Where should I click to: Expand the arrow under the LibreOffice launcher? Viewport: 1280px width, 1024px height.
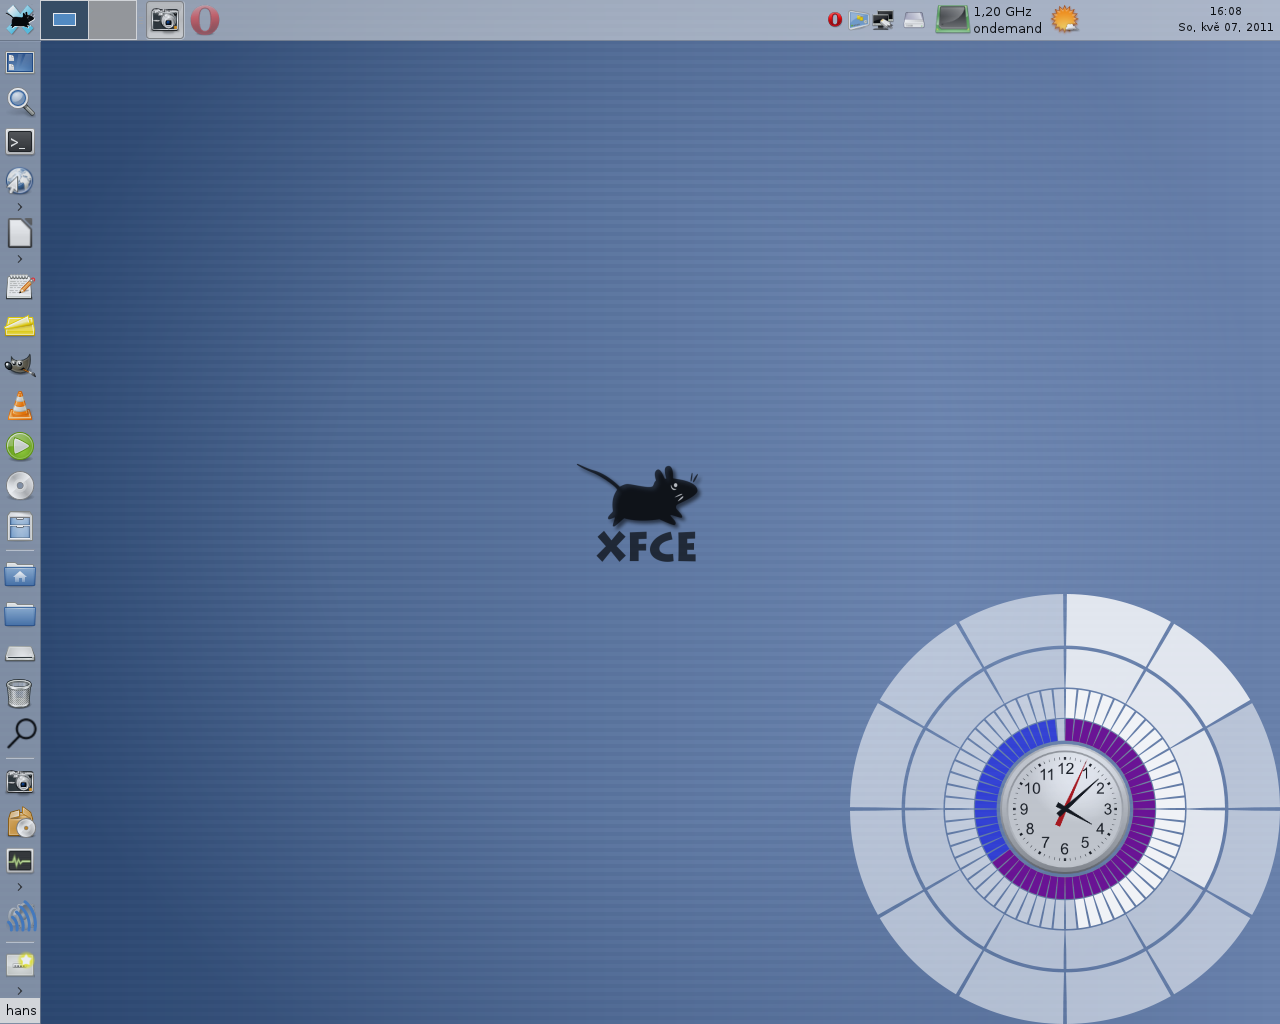coord(20,259)
